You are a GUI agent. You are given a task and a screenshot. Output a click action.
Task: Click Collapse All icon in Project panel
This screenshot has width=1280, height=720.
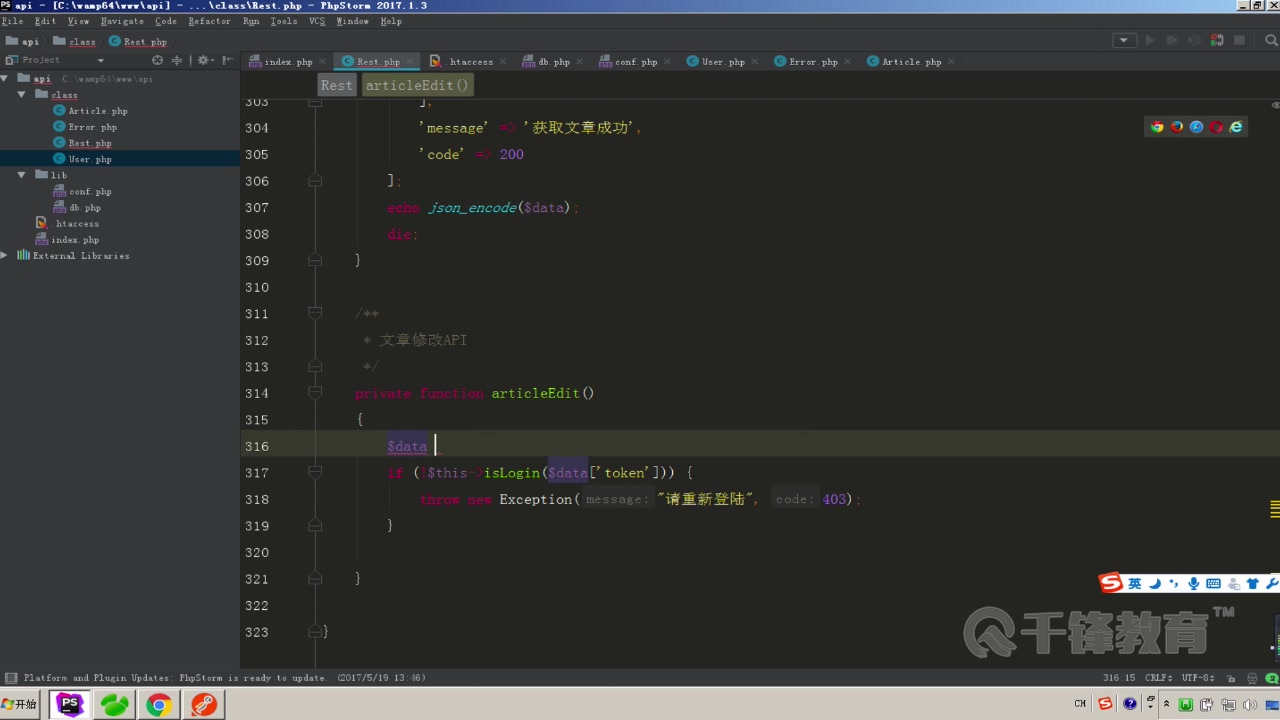[177, 60]
